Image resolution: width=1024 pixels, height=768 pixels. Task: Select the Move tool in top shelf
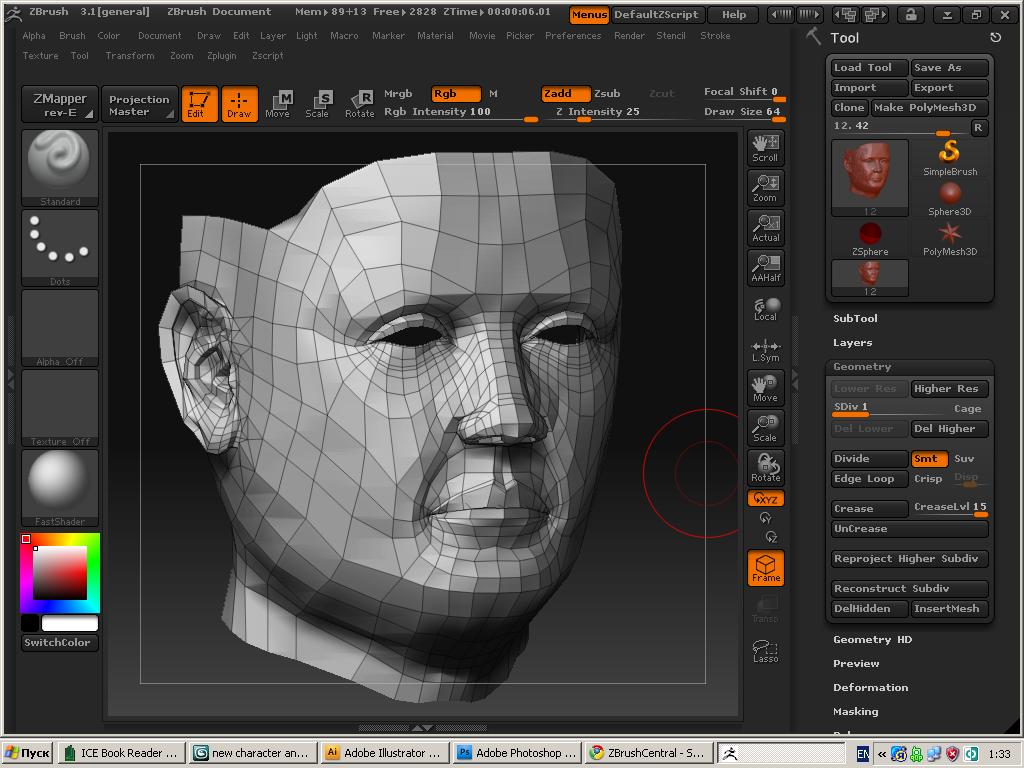click(x=278, y=104)
